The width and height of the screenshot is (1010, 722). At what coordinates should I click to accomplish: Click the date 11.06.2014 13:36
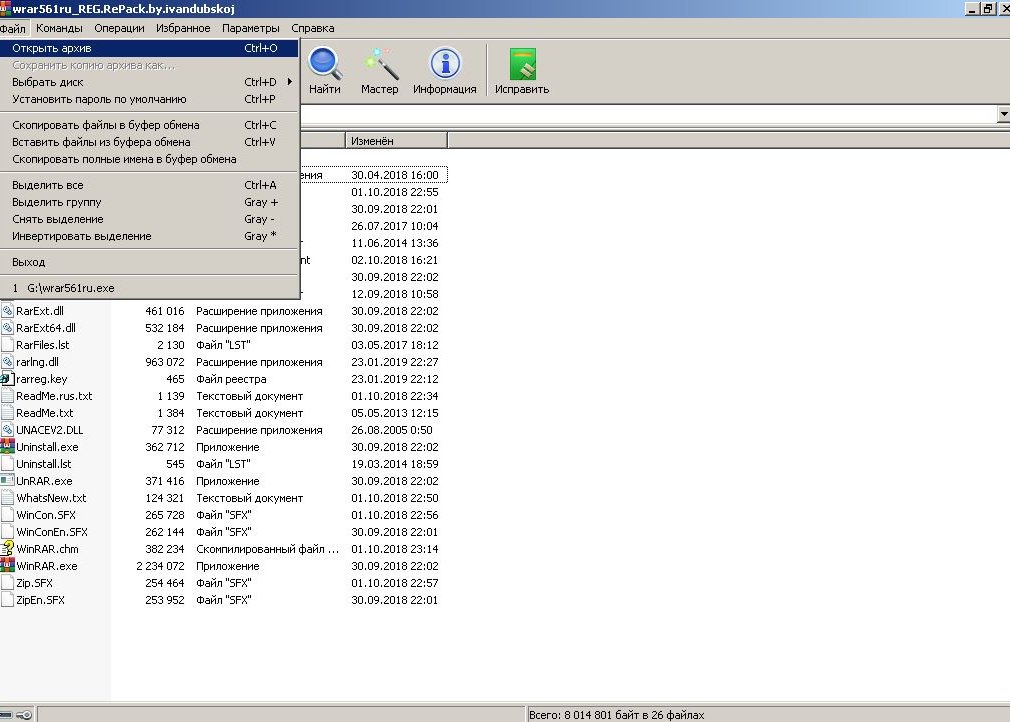[x=395, y=243]
